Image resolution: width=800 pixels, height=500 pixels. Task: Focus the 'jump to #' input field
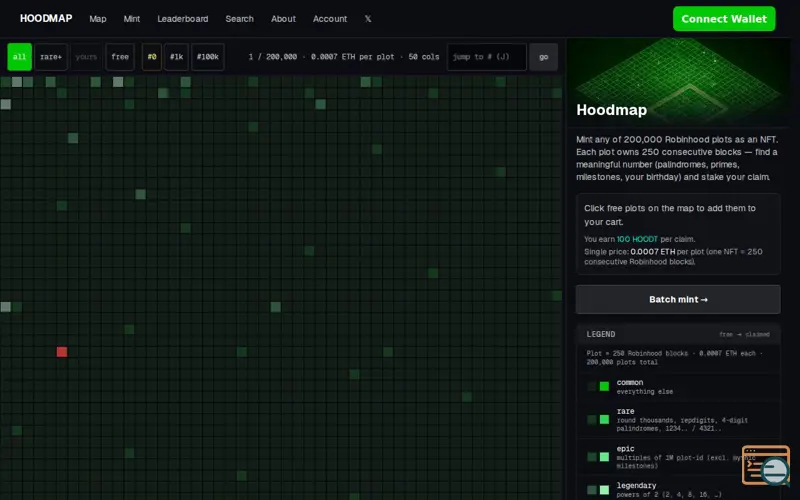click(x=486, y=57)
